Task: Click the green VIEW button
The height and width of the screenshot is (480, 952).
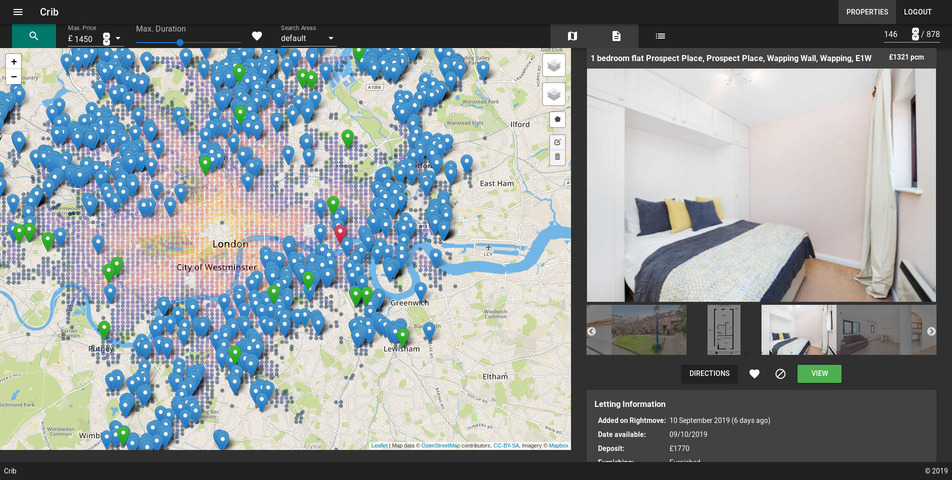Action: click(819, 374)
